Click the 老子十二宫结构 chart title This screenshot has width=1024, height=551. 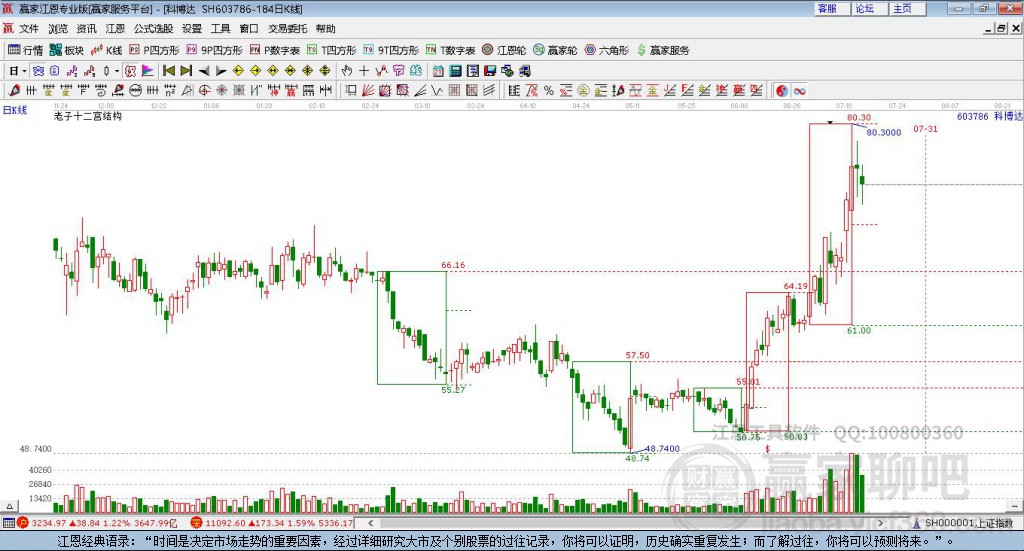coord(88,116)
